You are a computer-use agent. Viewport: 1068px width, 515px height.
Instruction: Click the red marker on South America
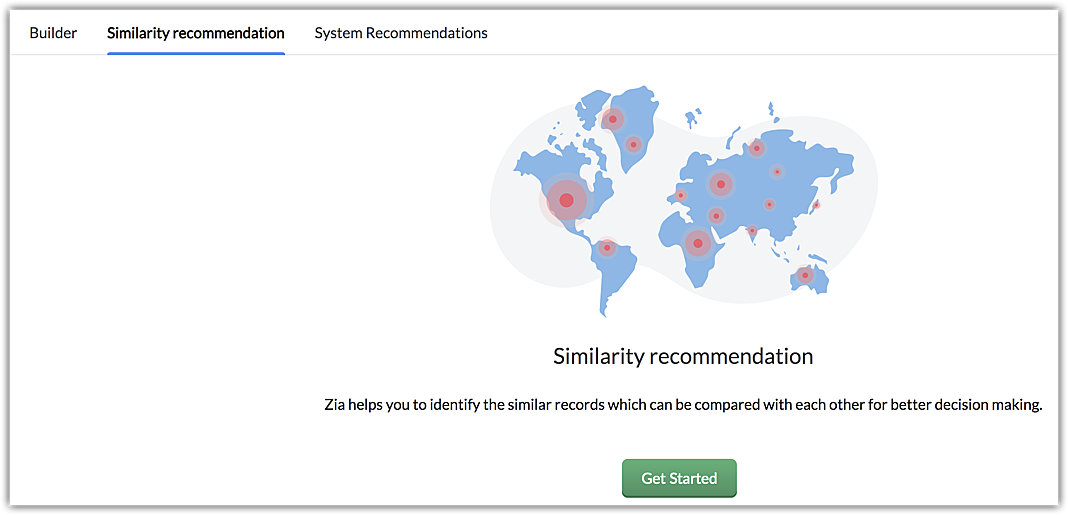(x=607, y=248)
